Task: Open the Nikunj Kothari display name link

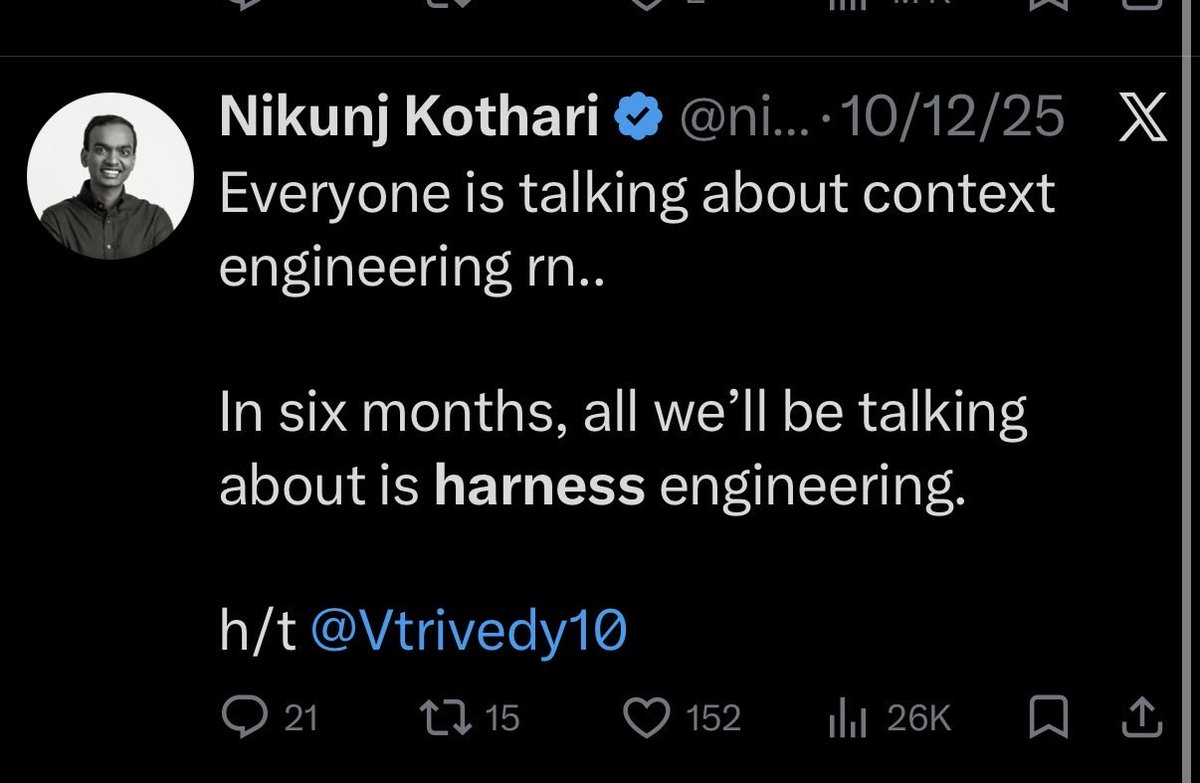Action: 409,120
